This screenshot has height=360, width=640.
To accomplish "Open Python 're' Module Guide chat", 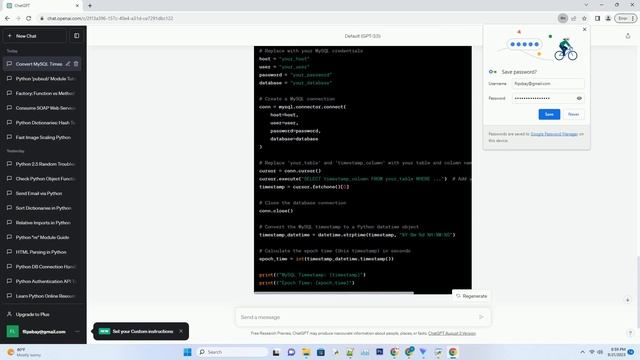I will [x=42, y=237].
